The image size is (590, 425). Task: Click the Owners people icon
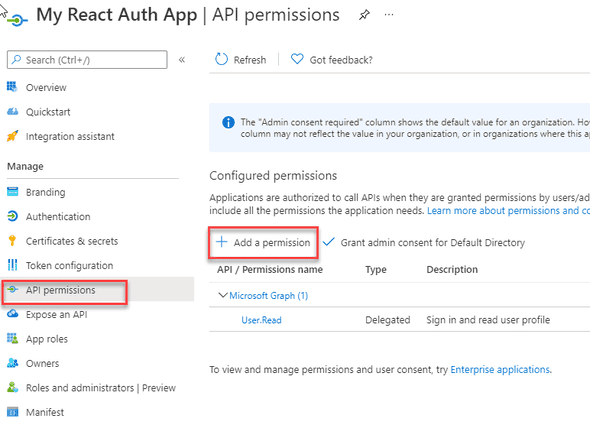pos(12,363)
